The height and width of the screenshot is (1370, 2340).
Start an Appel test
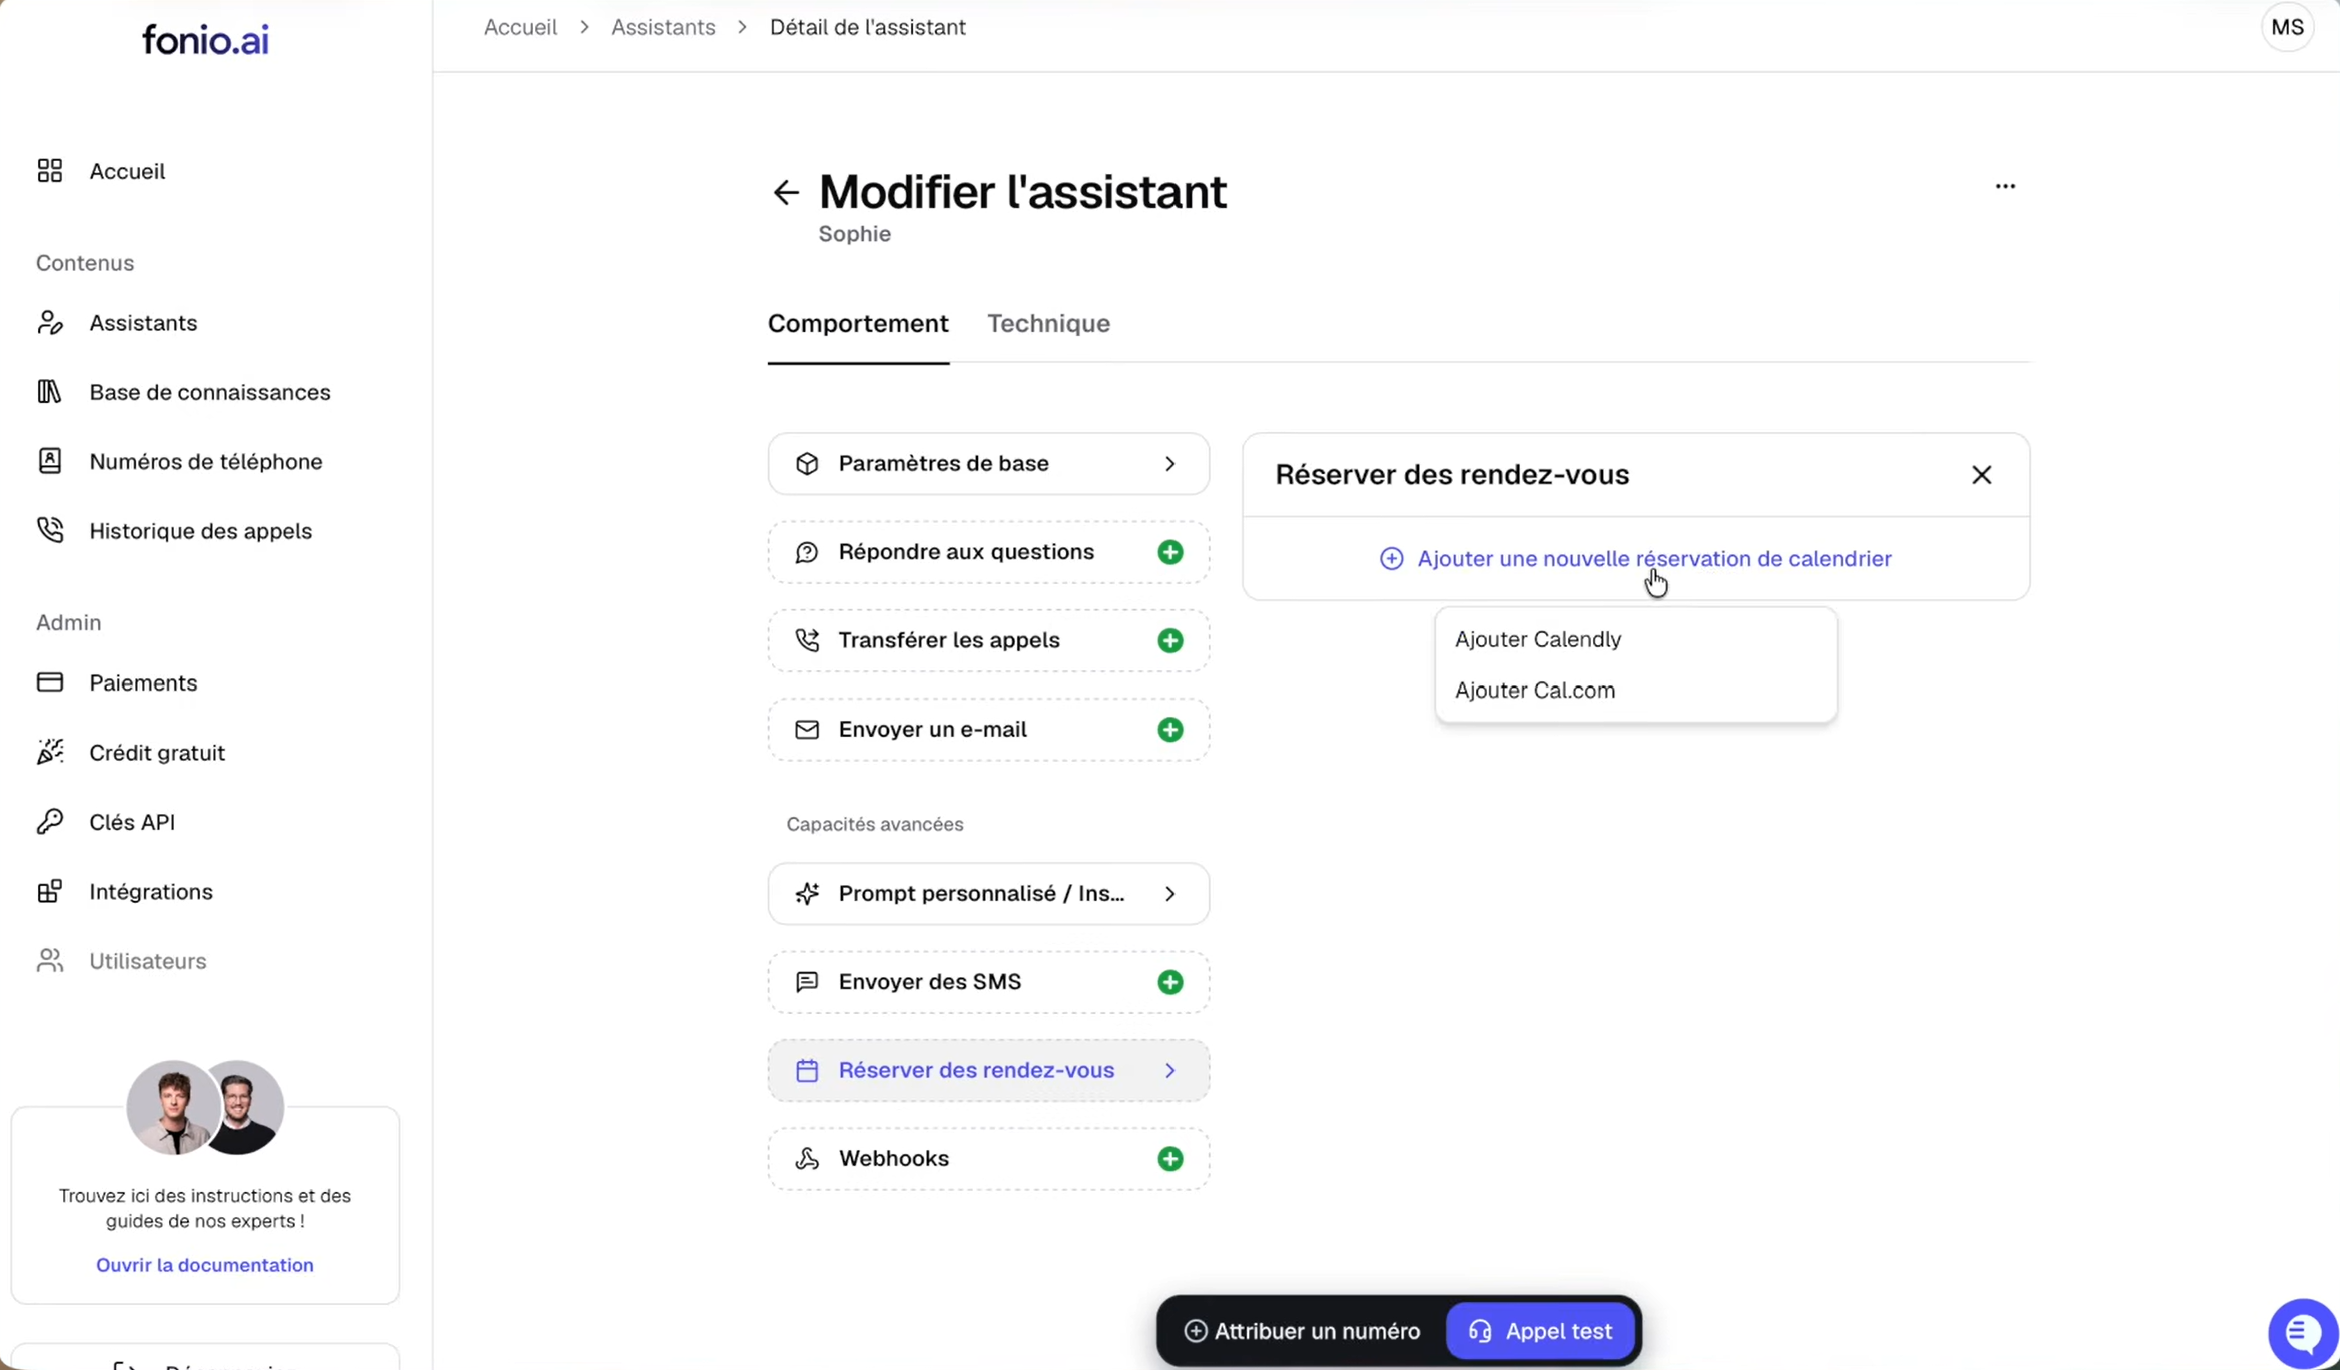click(x=1540, y=1331)
